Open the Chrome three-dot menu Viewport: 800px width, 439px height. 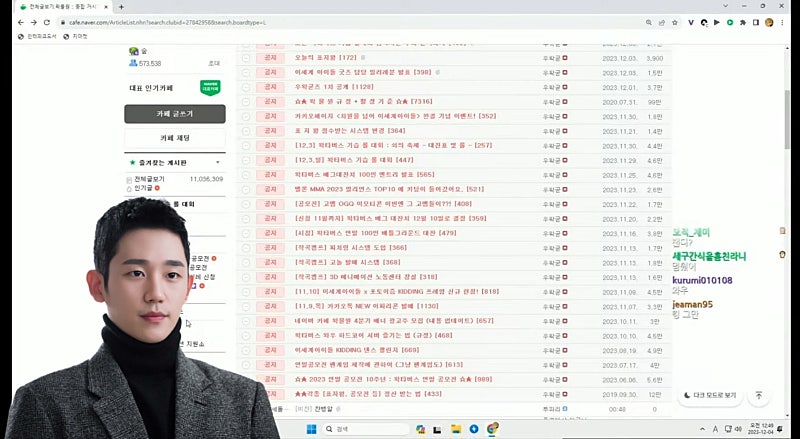782,22
